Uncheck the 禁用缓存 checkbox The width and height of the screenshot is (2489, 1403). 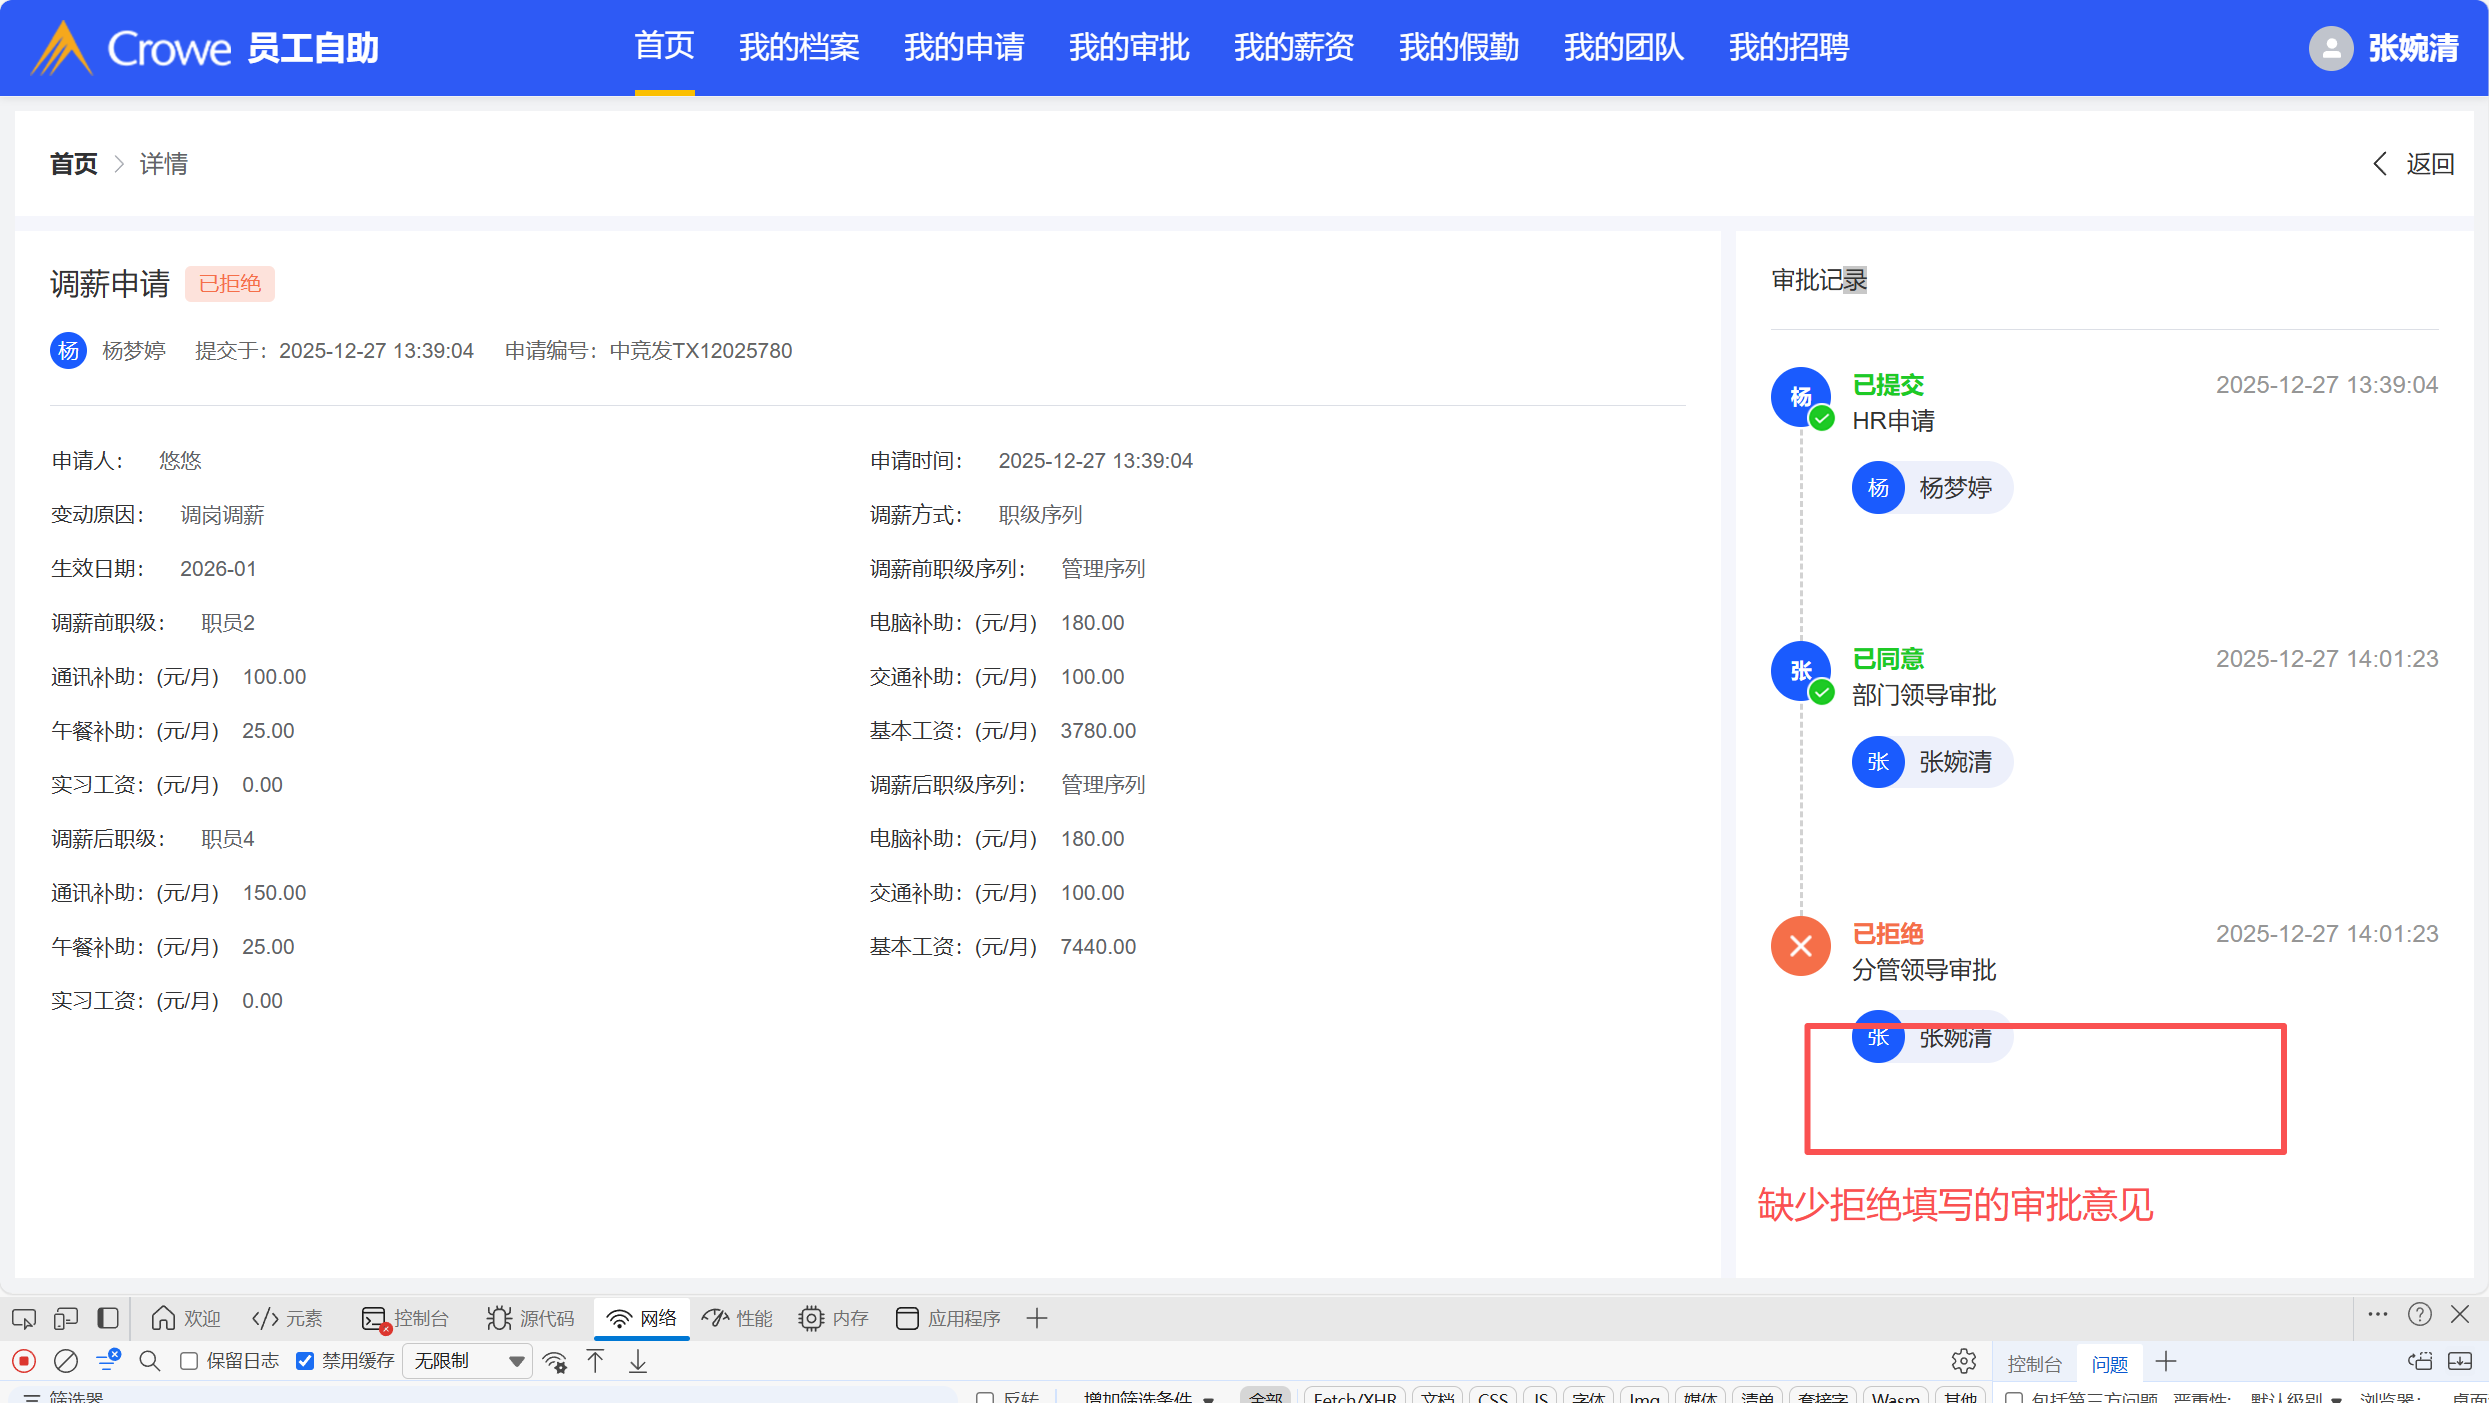(x=306, y=1361)
